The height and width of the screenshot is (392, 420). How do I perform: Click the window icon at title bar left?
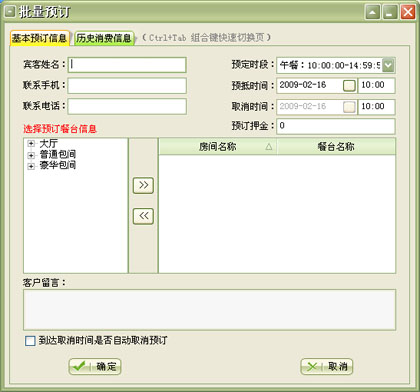pyautogui.click(x=10, y=12)
